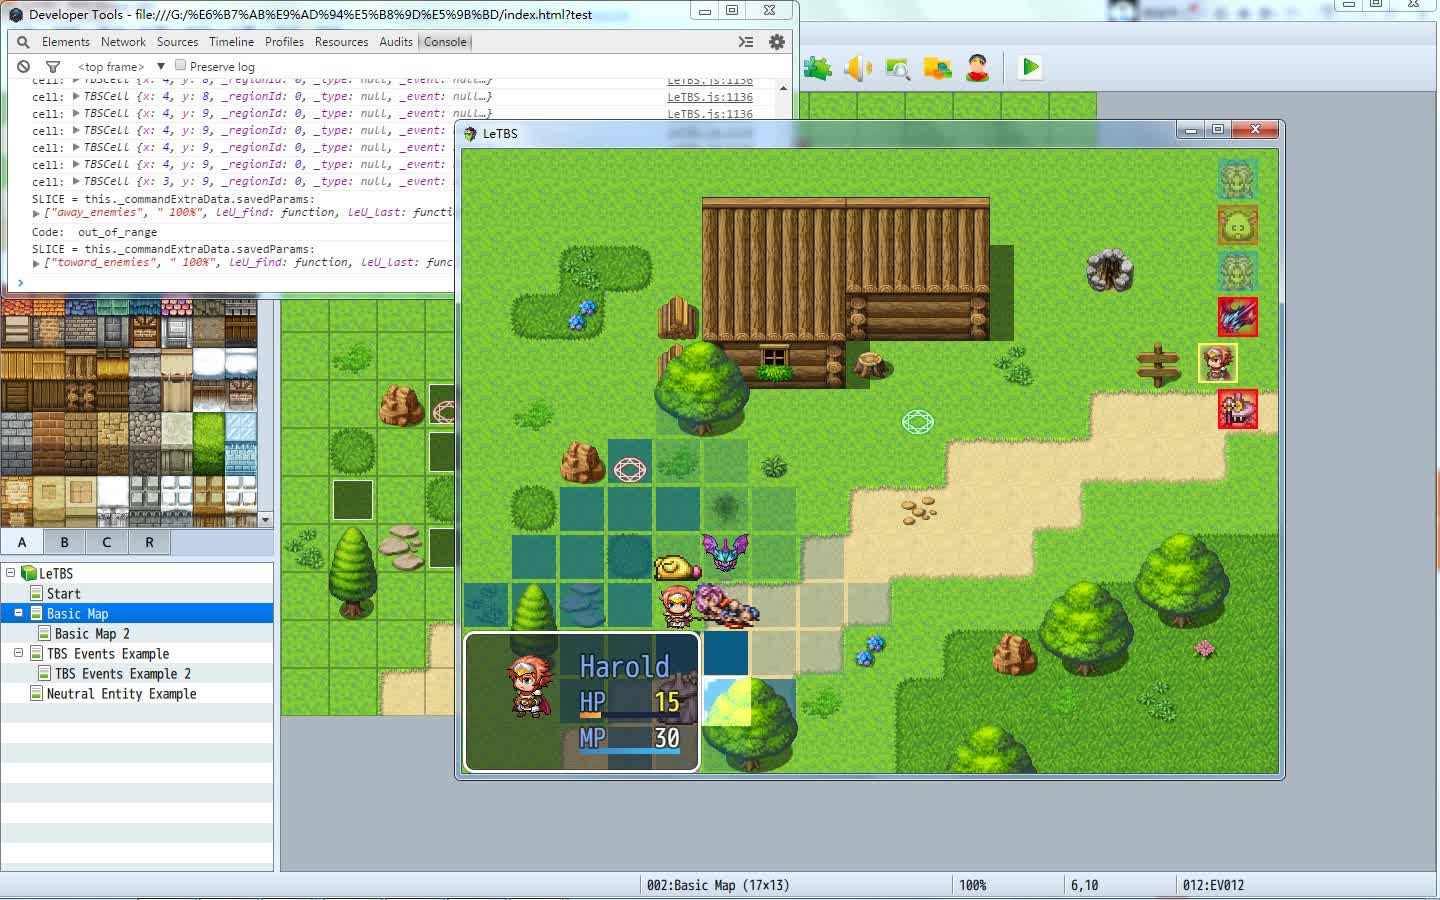Select tileset tab B

pyautogui.click(x=64, y=541)
